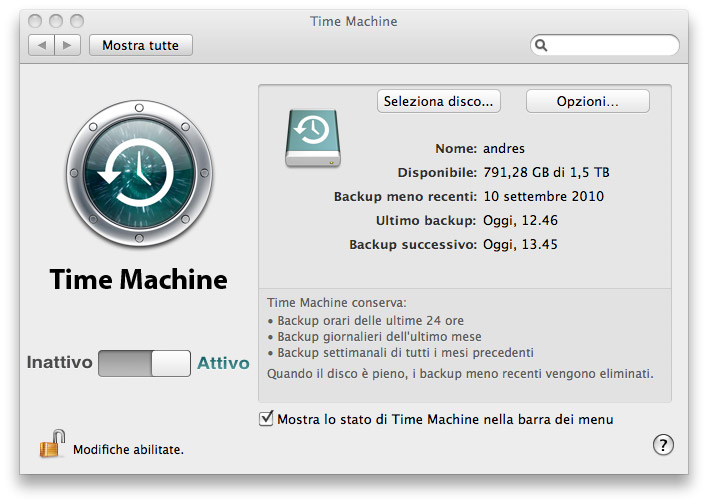This screenshot has width=708, height=504.
Task: Uncheck Mostra lo stato di Time Machine
Action: pyautogui.click(x=266, y=419)
